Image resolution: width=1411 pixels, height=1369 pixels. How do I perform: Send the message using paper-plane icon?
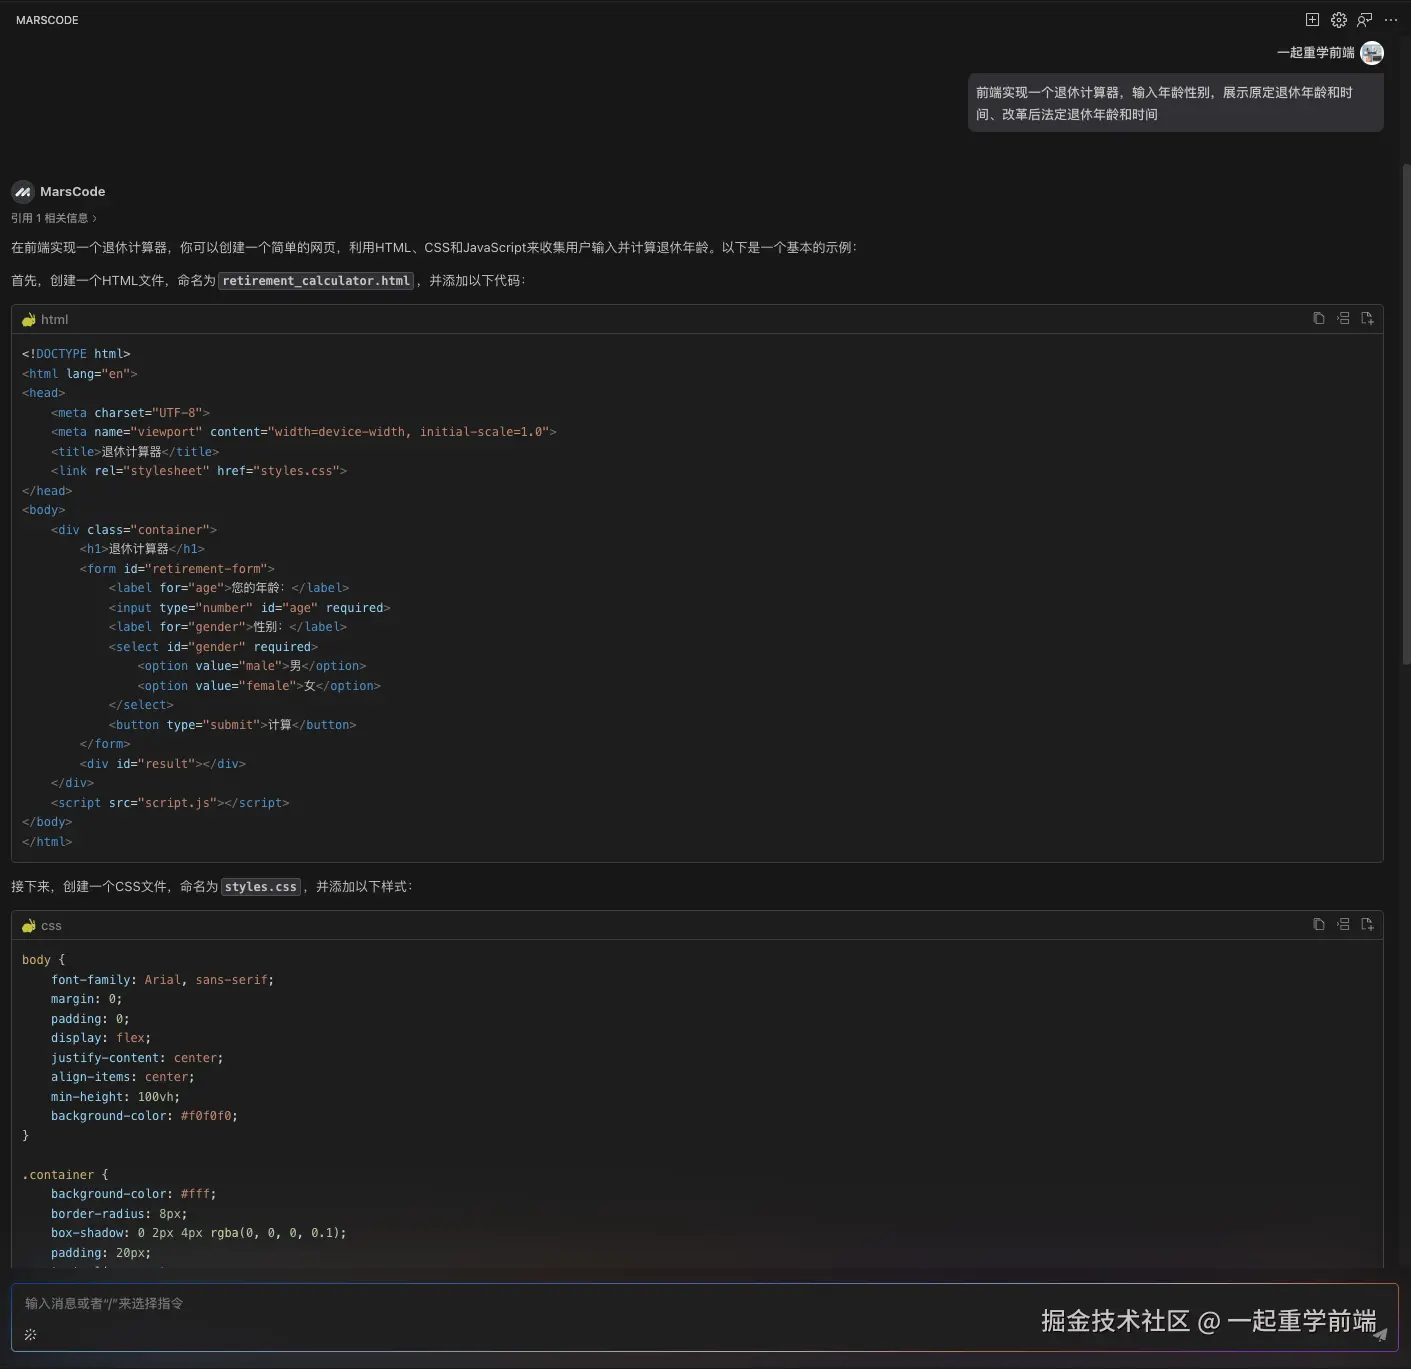(x=1380, y=1335)
